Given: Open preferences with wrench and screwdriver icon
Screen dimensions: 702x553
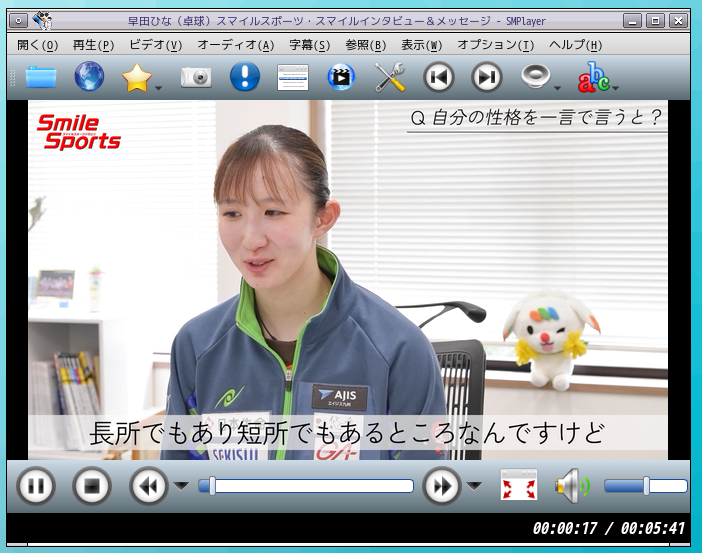Looking at the screenshot, I should [x=390, y=77].
